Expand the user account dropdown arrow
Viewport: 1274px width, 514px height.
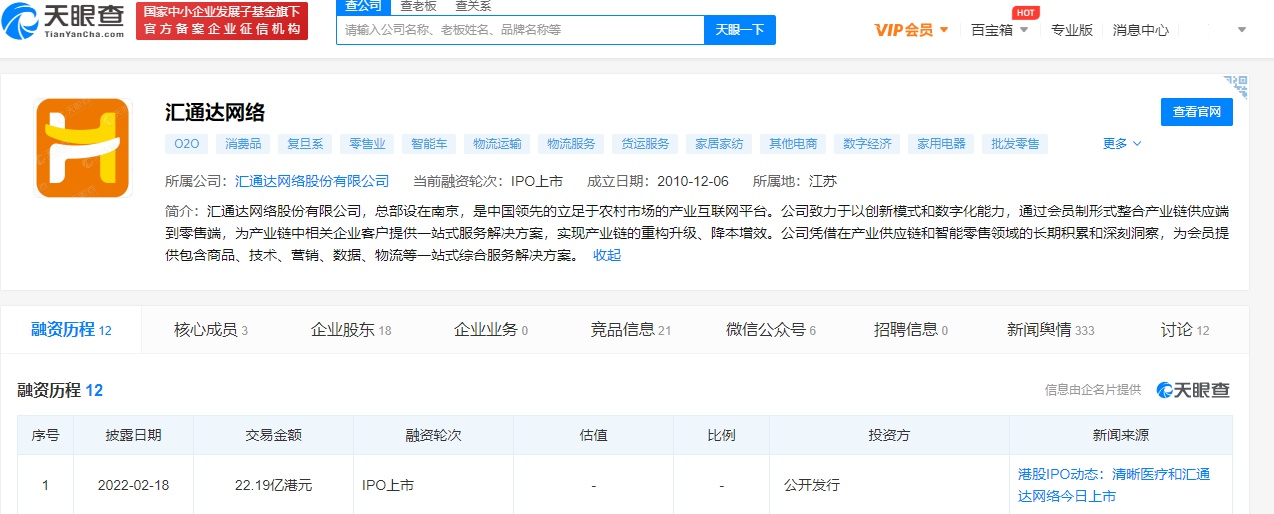(x=1242, y=30)
